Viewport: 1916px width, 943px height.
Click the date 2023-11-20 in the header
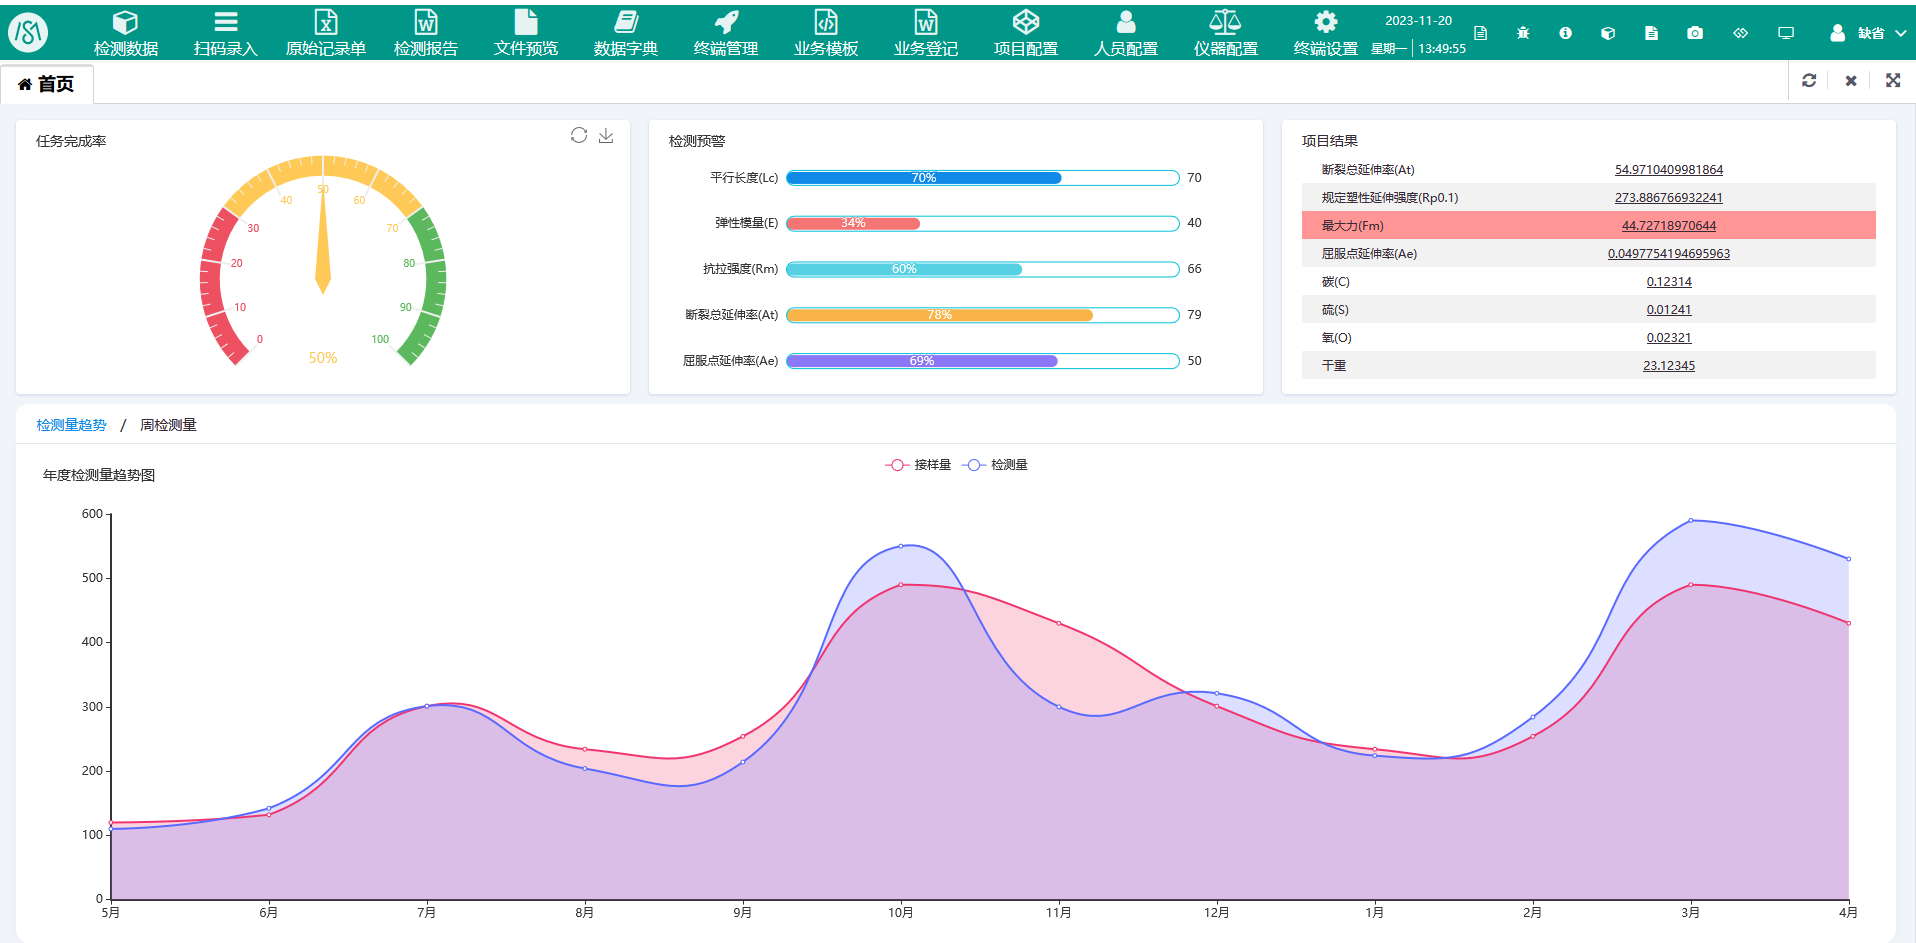click(1418, 21)
